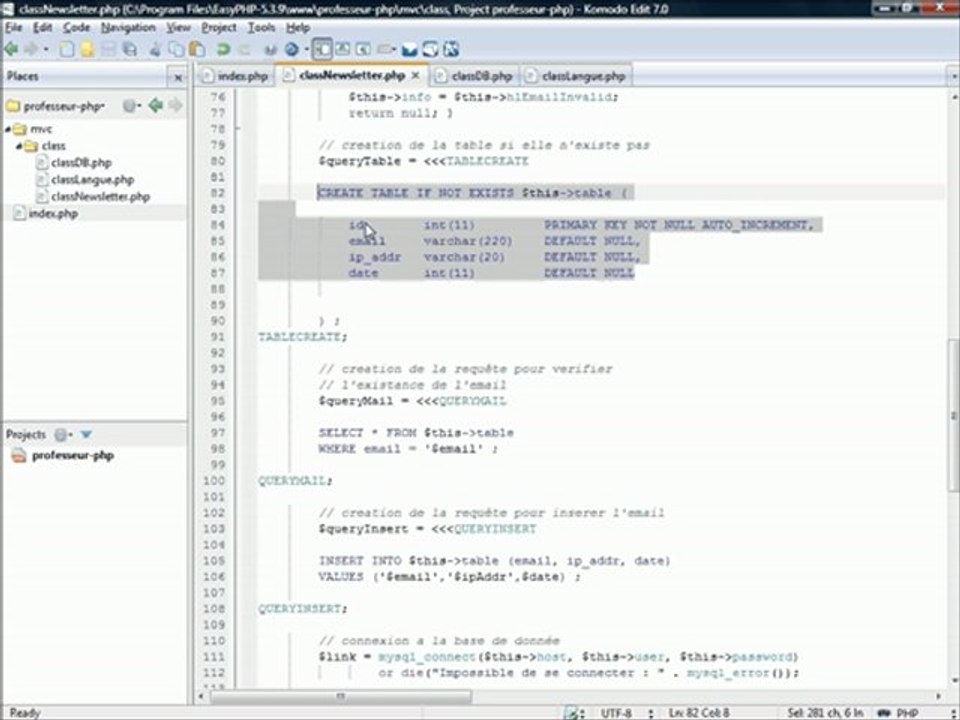Save the current file via toolbar

click(108, 49)
